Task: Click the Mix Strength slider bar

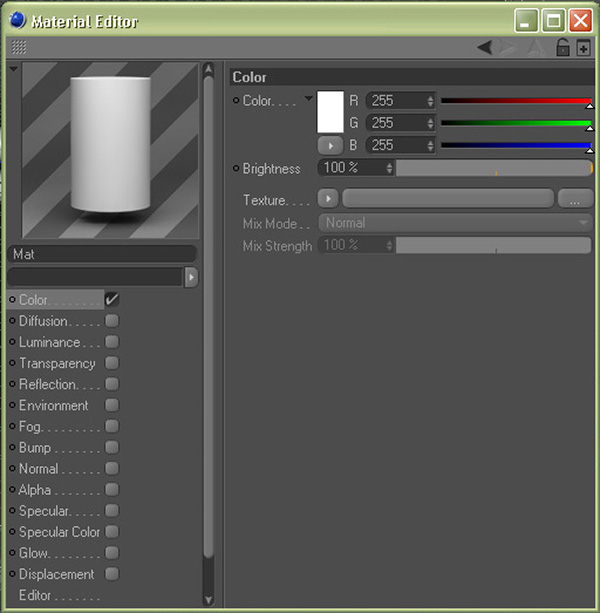Action: tap(493, 246)
